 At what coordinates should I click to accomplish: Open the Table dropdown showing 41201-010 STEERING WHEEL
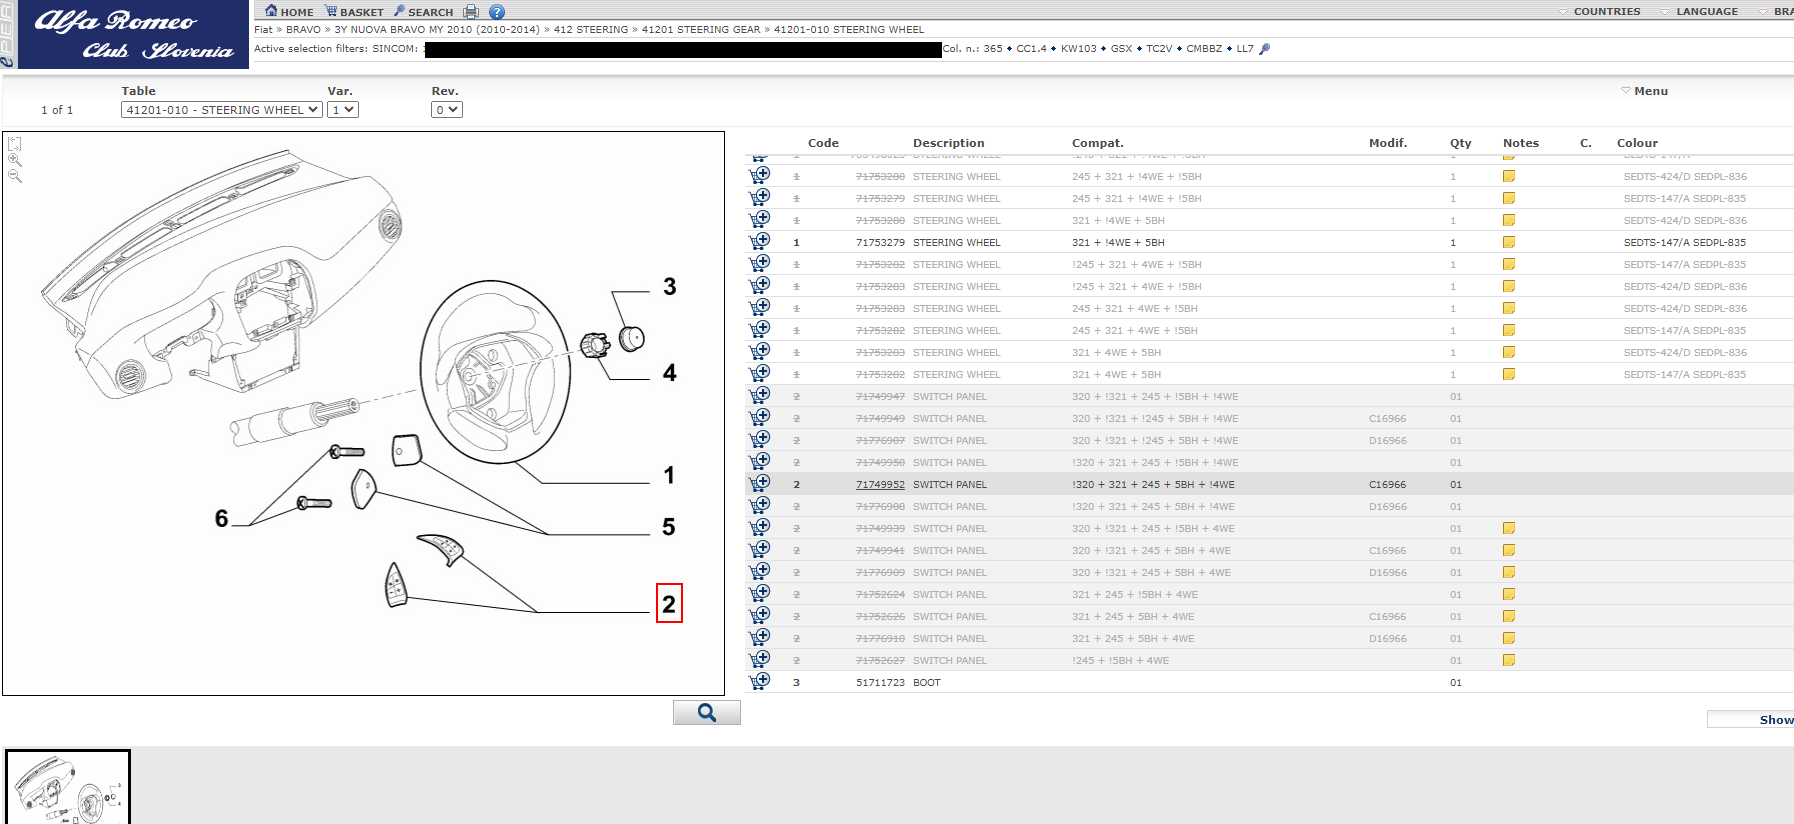point(222,110)
